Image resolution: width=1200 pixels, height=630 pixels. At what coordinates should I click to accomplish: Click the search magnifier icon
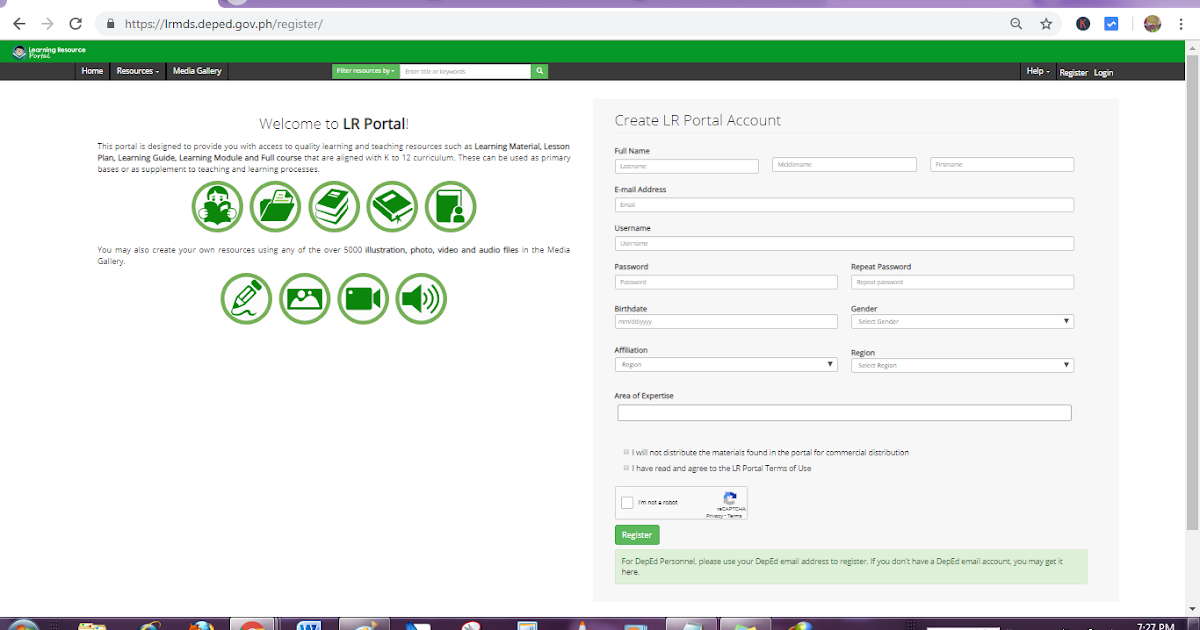pos(539,71)
